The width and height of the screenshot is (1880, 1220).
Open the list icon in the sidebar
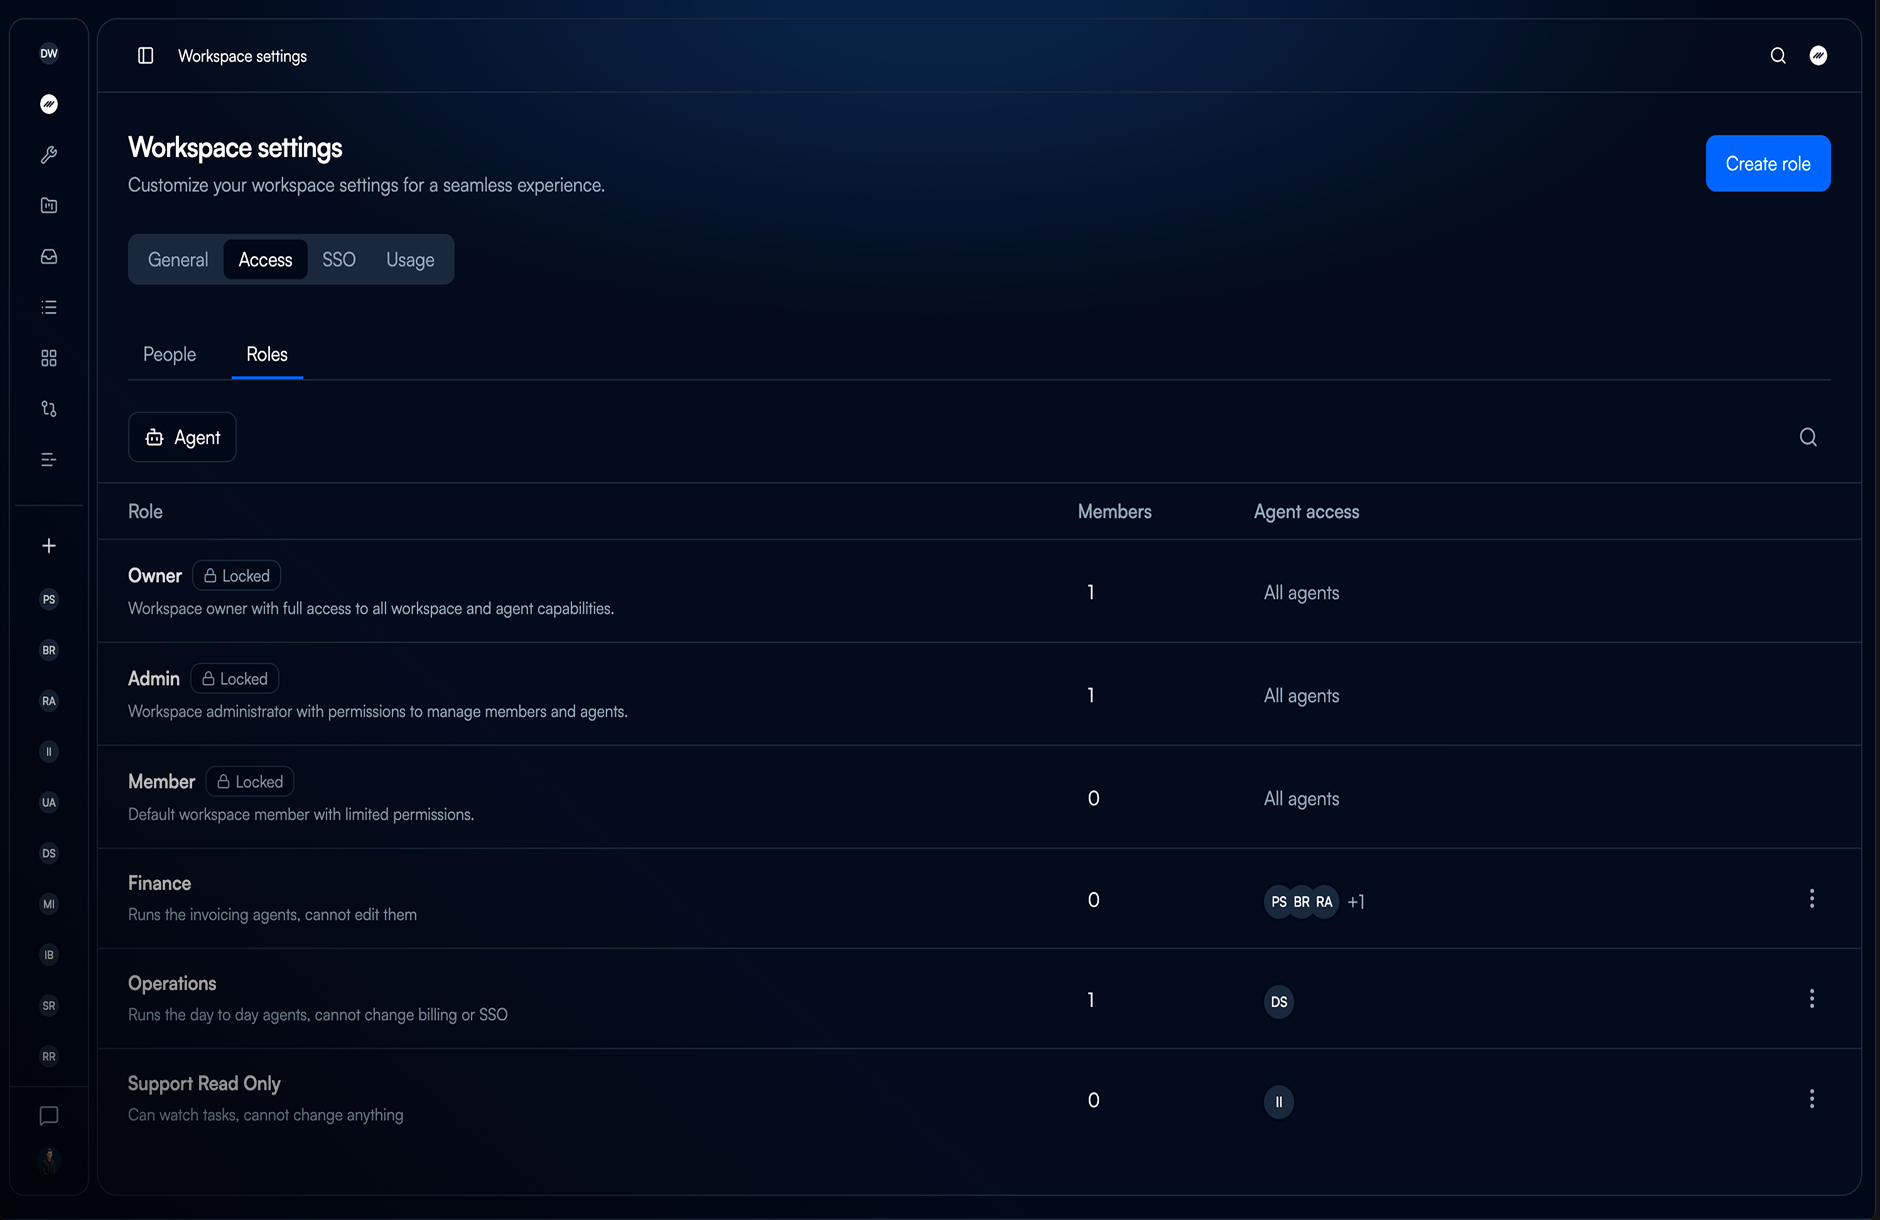pos(49,307)
